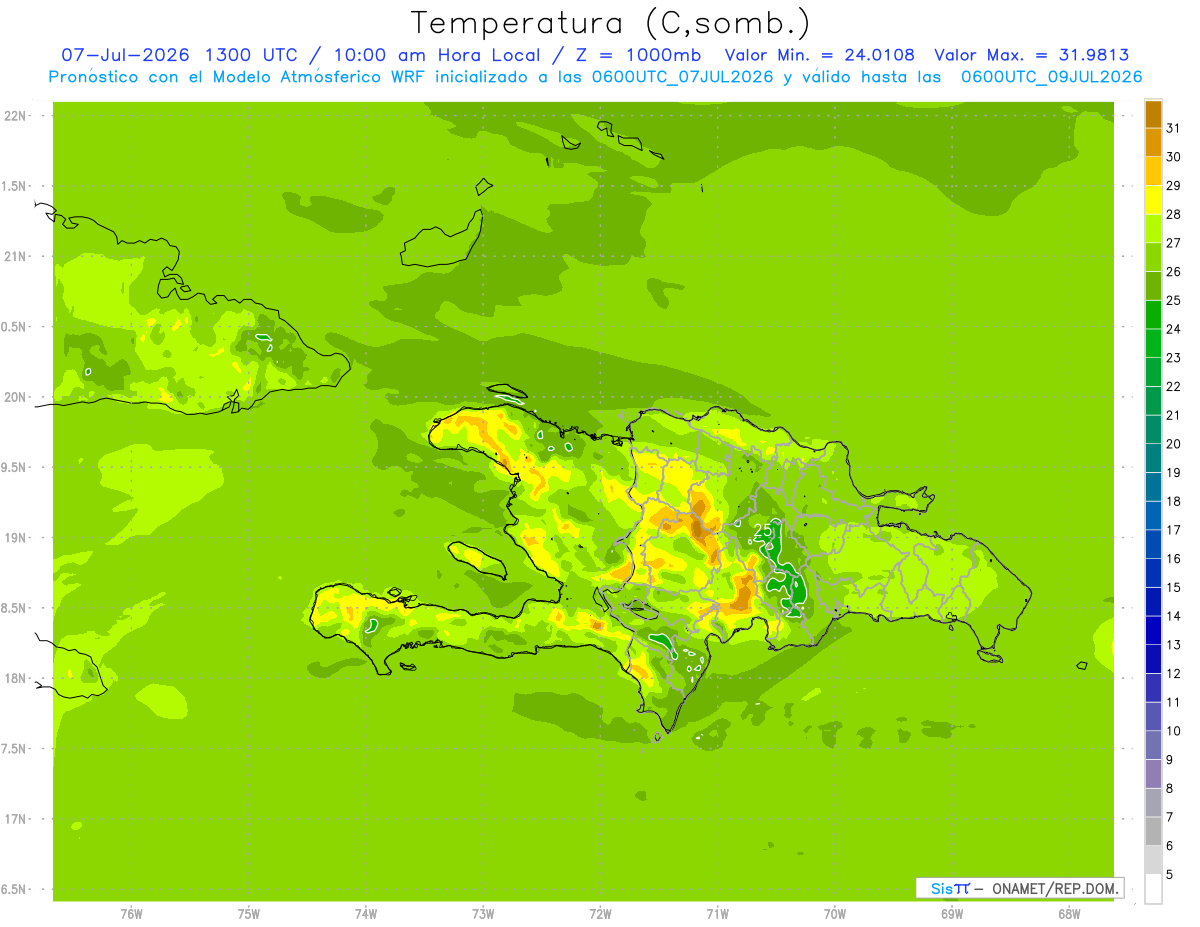Select the gray color bar segment between 6 and 7
Screen dimensions: 1200x927
[x=1153, y=831]
